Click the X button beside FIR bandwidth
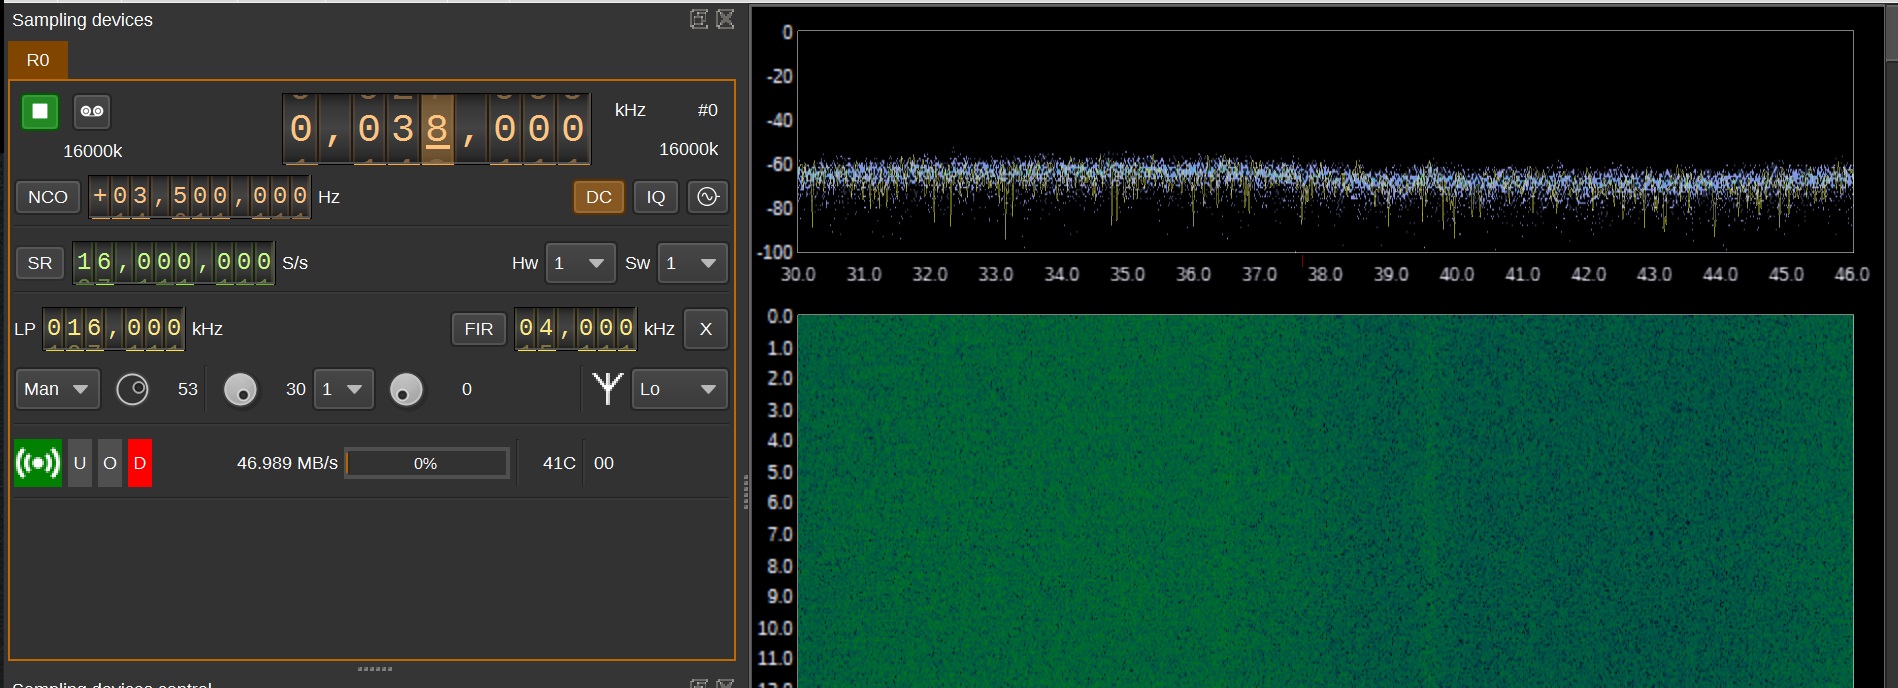The height and width of the screenshot is (688, 1898). pos(706,329)
